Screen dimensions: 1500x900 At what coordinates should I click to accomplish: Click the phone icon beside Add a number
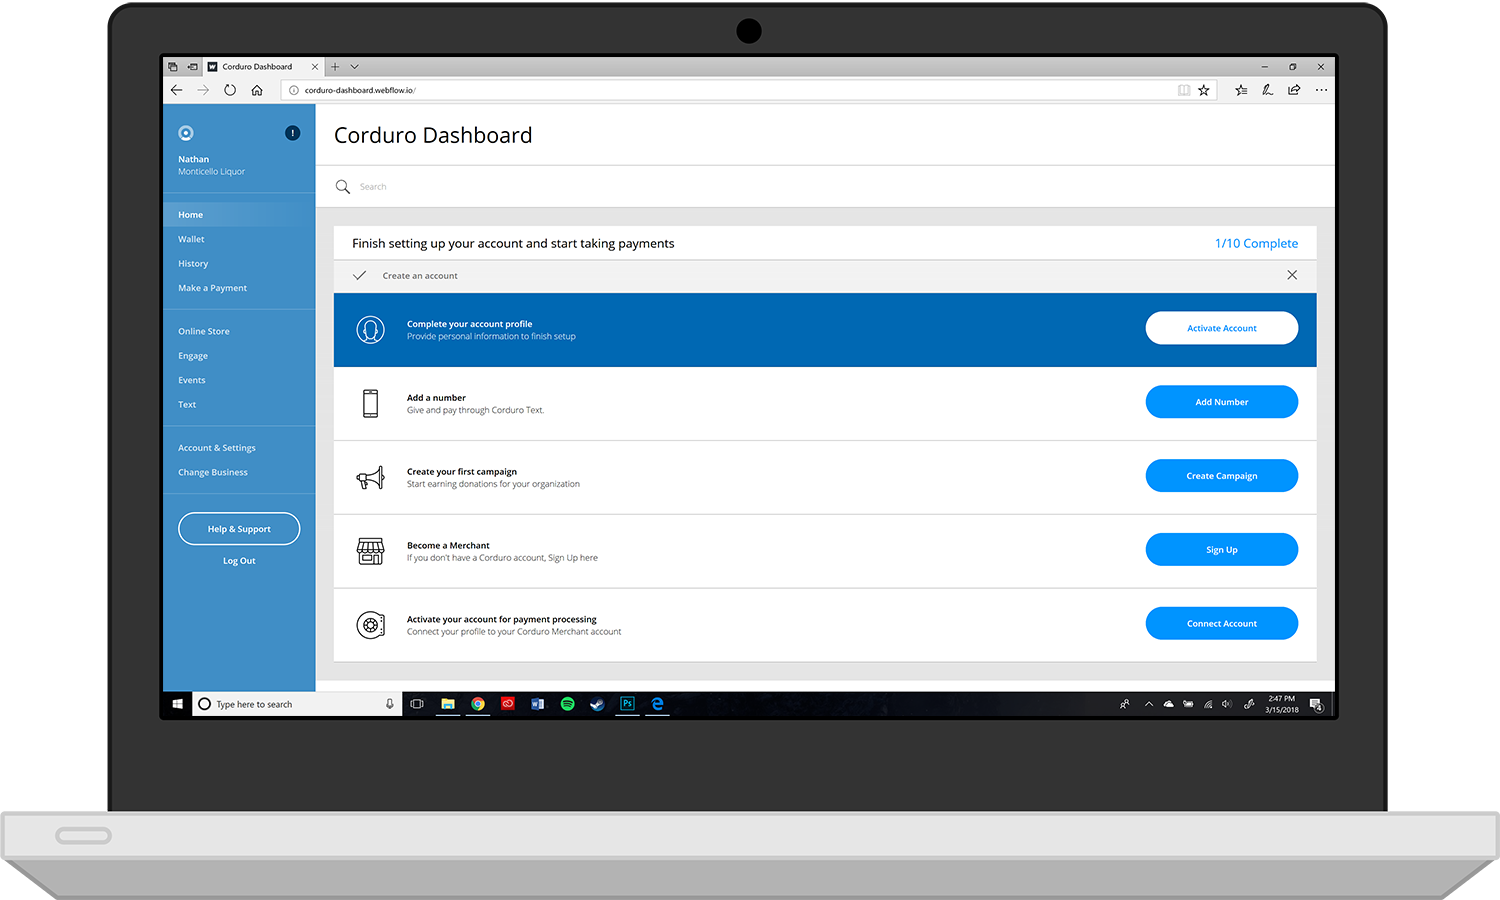pos(370,403)
